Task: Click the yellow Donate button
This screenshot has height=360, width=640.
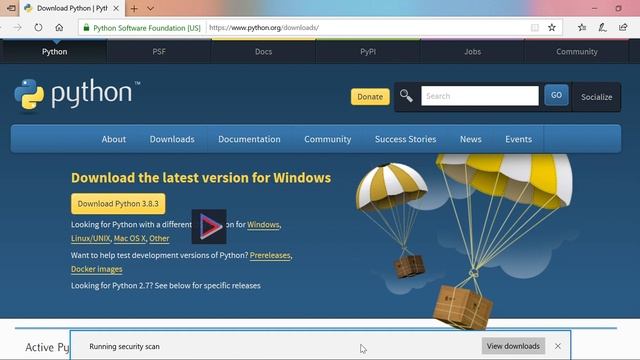Action: pyautogui.click(x=370, y=97)
